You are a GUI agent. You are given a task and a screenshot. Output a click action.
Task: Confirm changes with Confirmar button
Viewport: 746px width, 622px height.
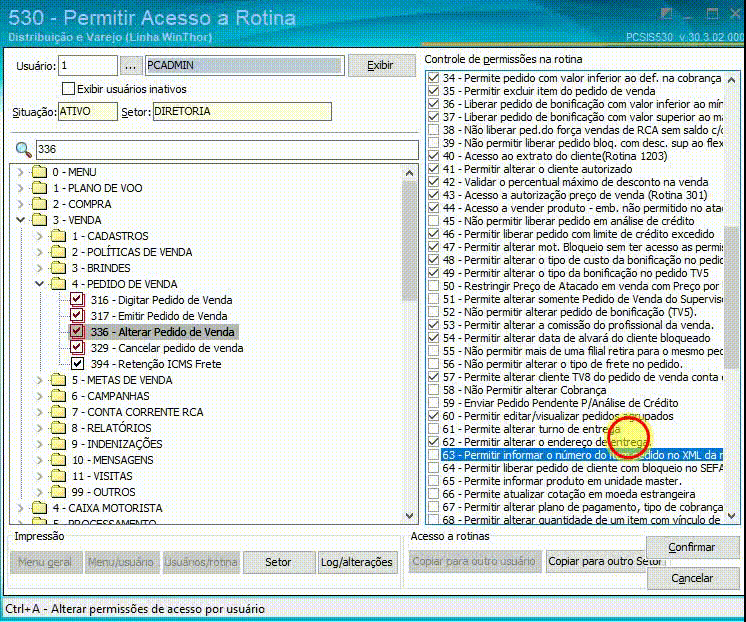pyautogui.click(x=692, y=547)
